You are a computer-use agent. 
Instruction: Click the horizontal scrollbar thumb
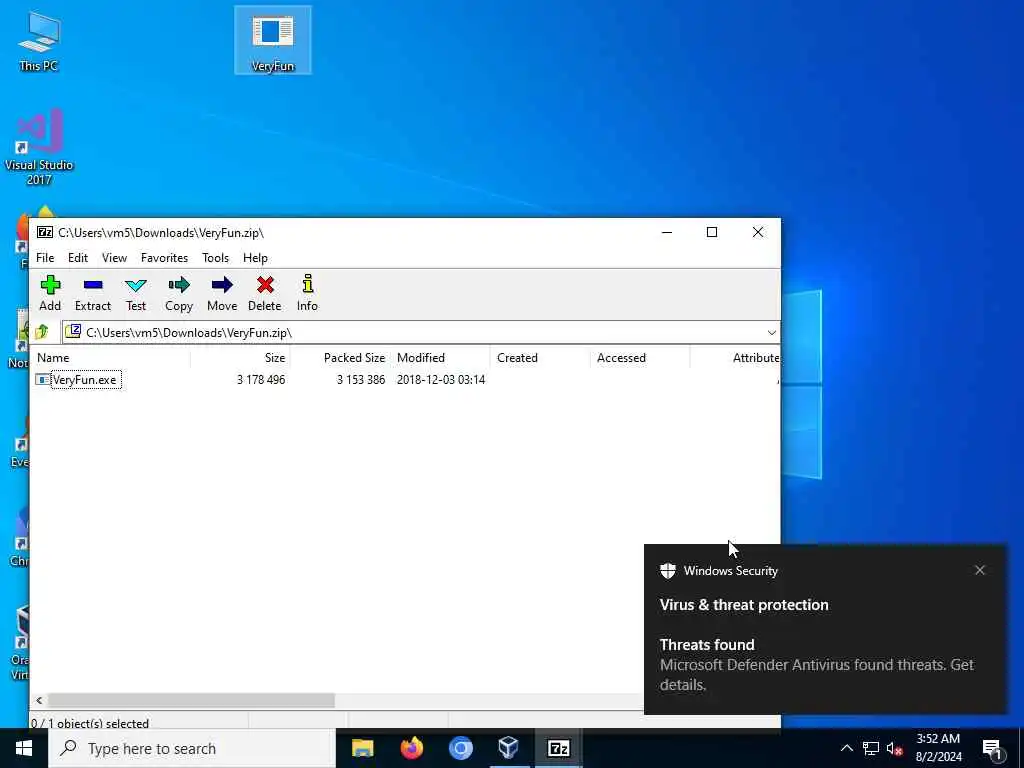tap(191, 700)
